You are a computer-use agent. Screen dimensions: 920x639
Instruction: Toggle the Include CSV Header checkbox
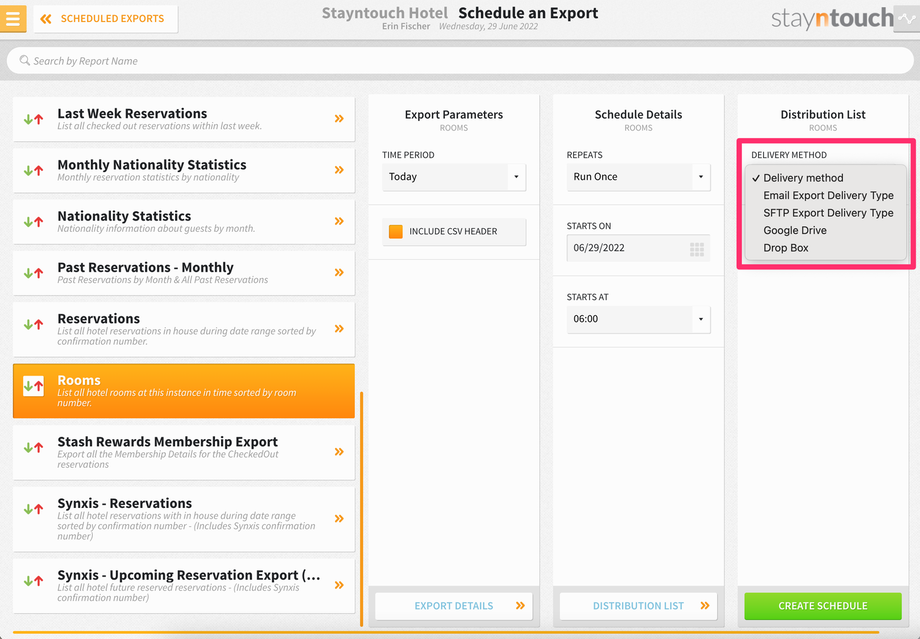[396, 231]
